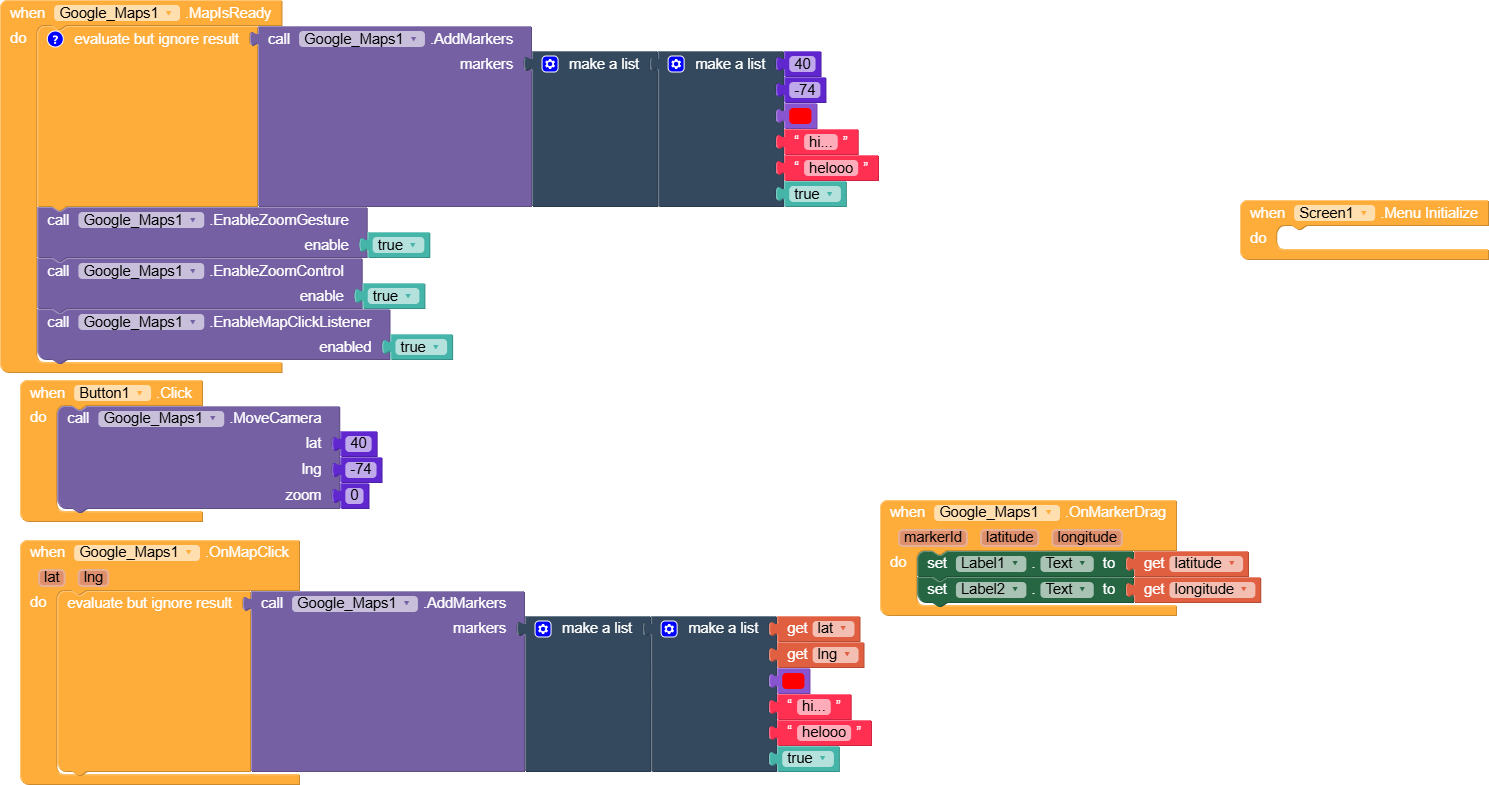Click the markerId parameter in OnMarkerDrag

[932, 538]
